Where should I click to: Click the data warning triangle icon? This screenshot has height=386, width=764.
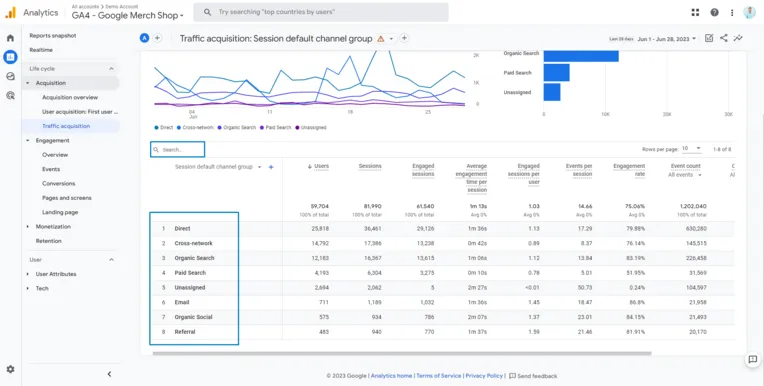tap(381, 39)
